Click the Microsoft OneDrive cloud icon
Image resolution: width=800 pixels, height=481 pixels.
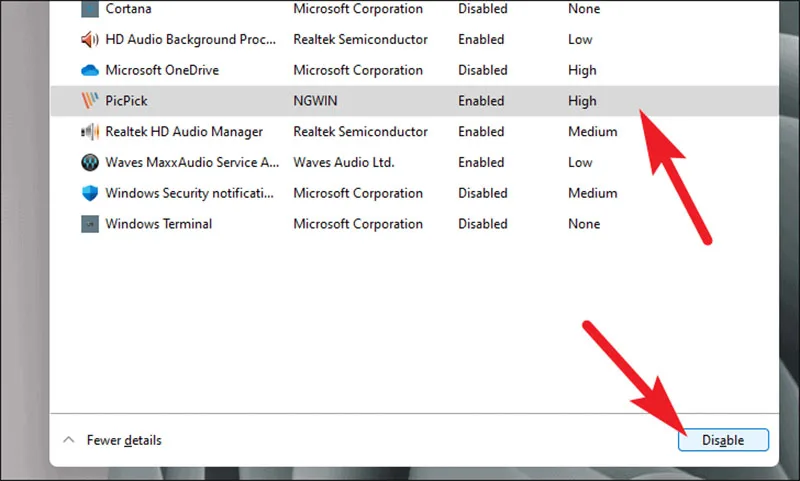[x=90, y=70]
